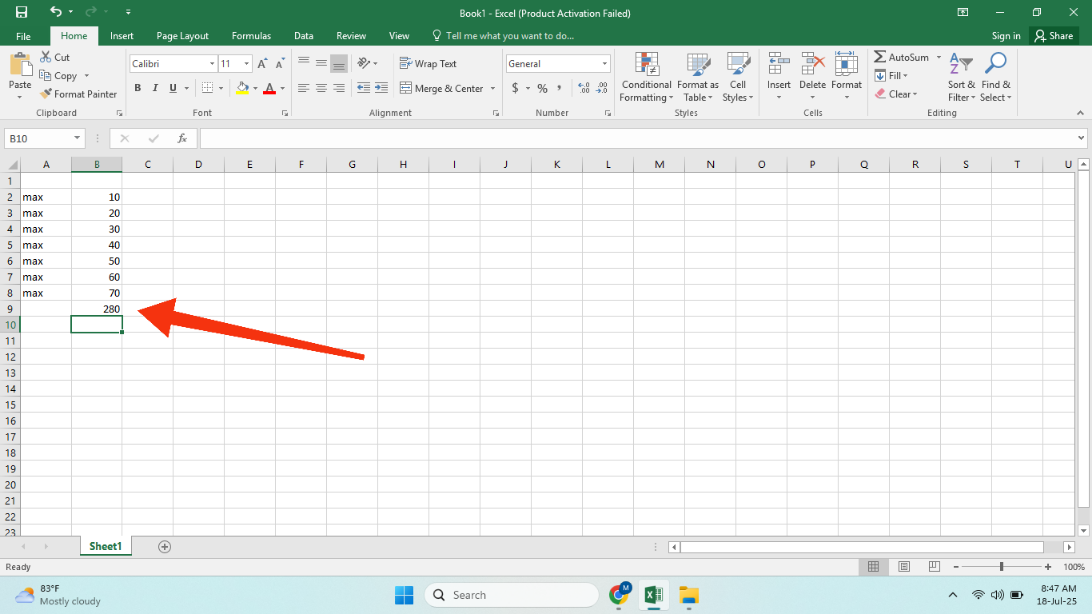The height and width of the screenshot is (614, 1092).
Task: Toggle Wrap Text on
Action: [x=428, y=63]
